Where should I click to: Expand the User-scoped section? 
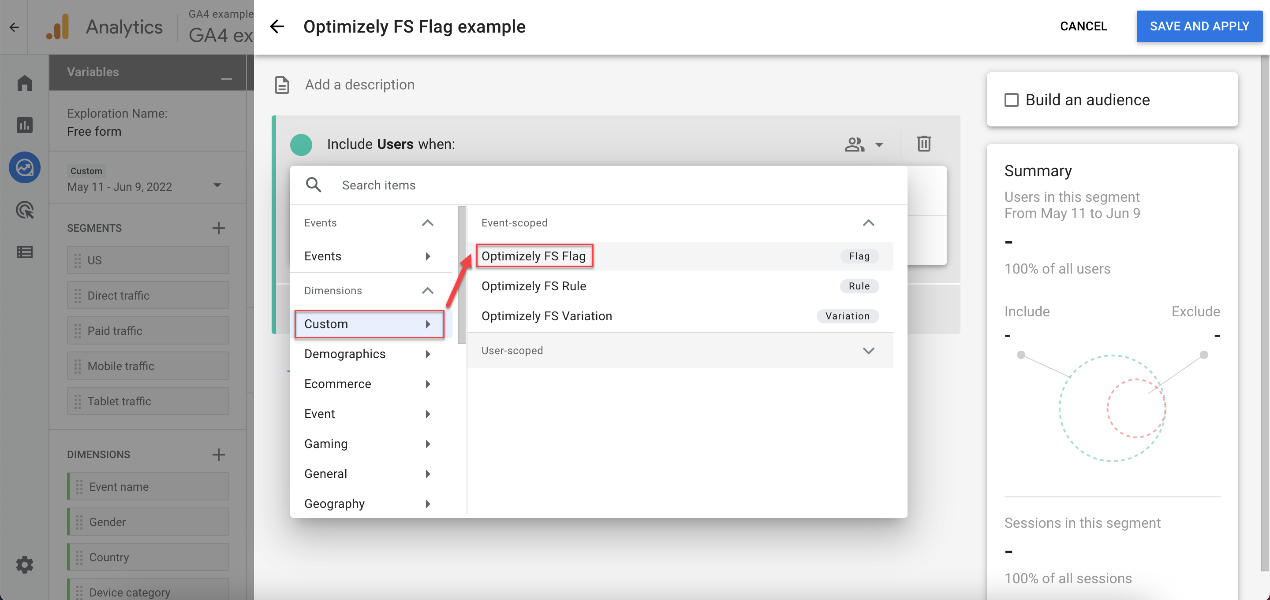pyautogui.click(x=868, y=351)
